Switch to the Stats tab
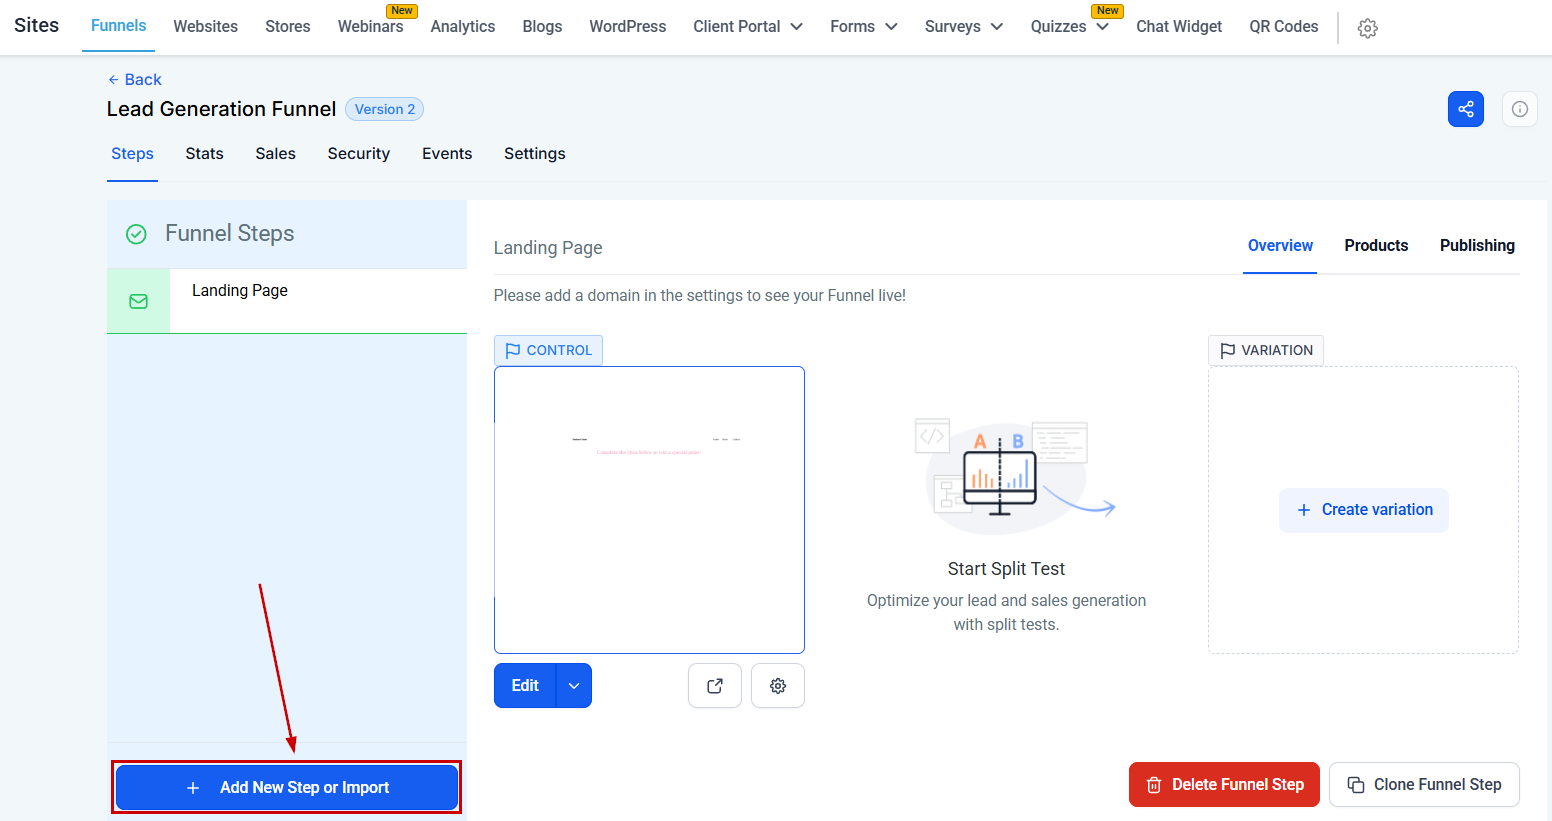 (x=204, y=154)
